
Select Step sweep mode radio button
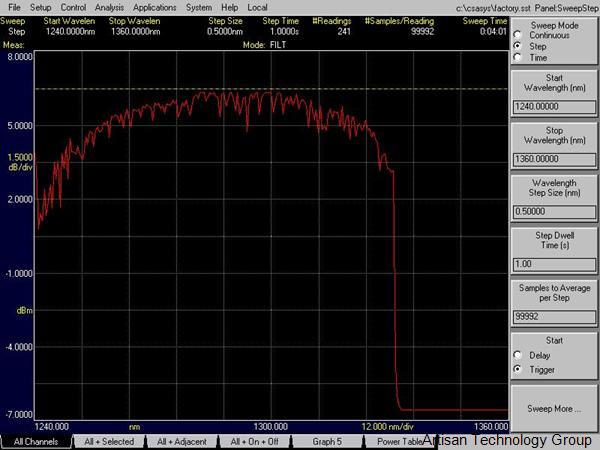(x=516, y=46)
